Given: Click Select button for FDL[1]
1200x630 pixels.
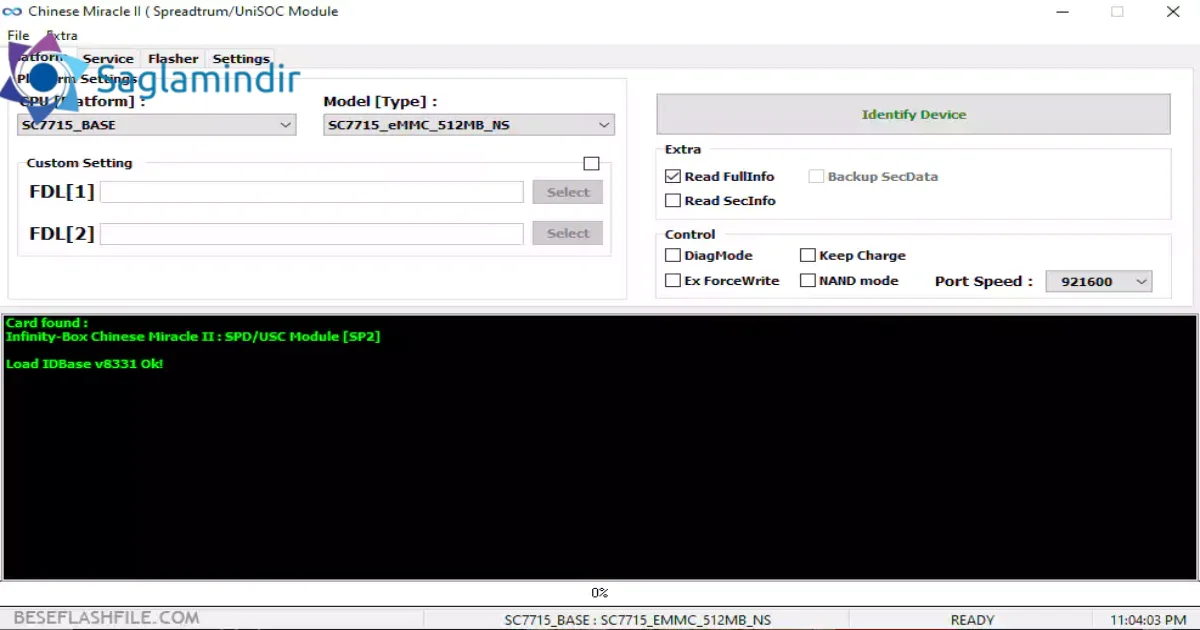Looking at the screenshot, I should pyautogui.click(x=568, y=192).
